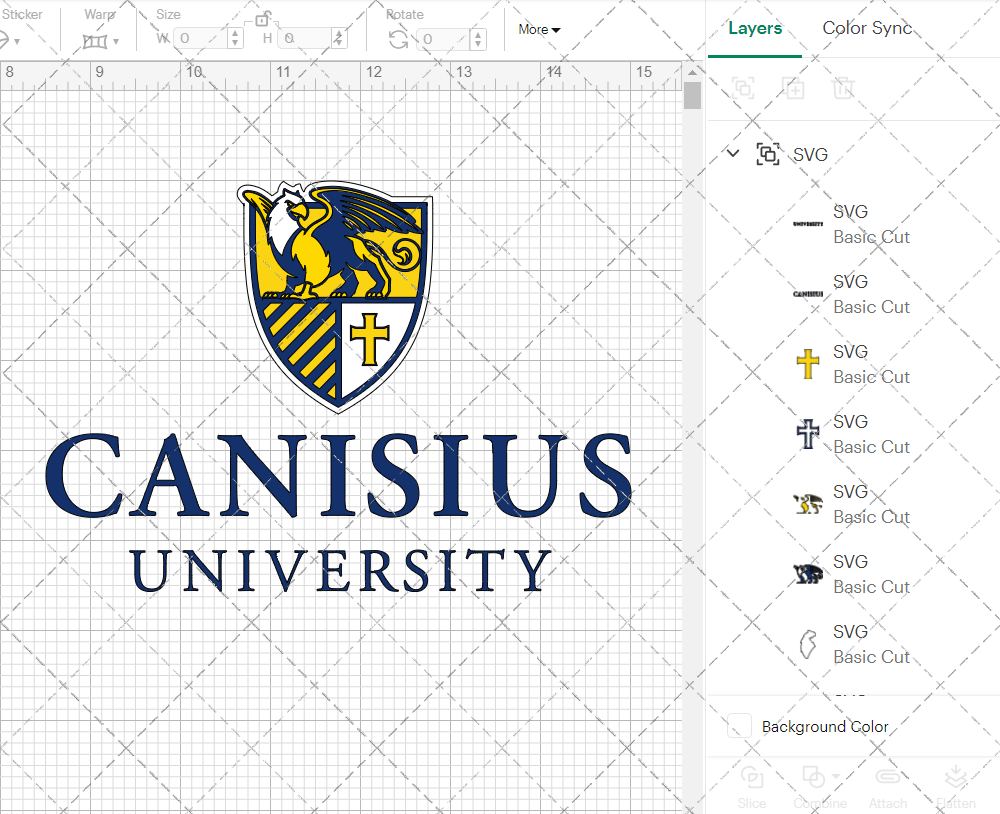Open the Background Color swatch

(738, 727)
